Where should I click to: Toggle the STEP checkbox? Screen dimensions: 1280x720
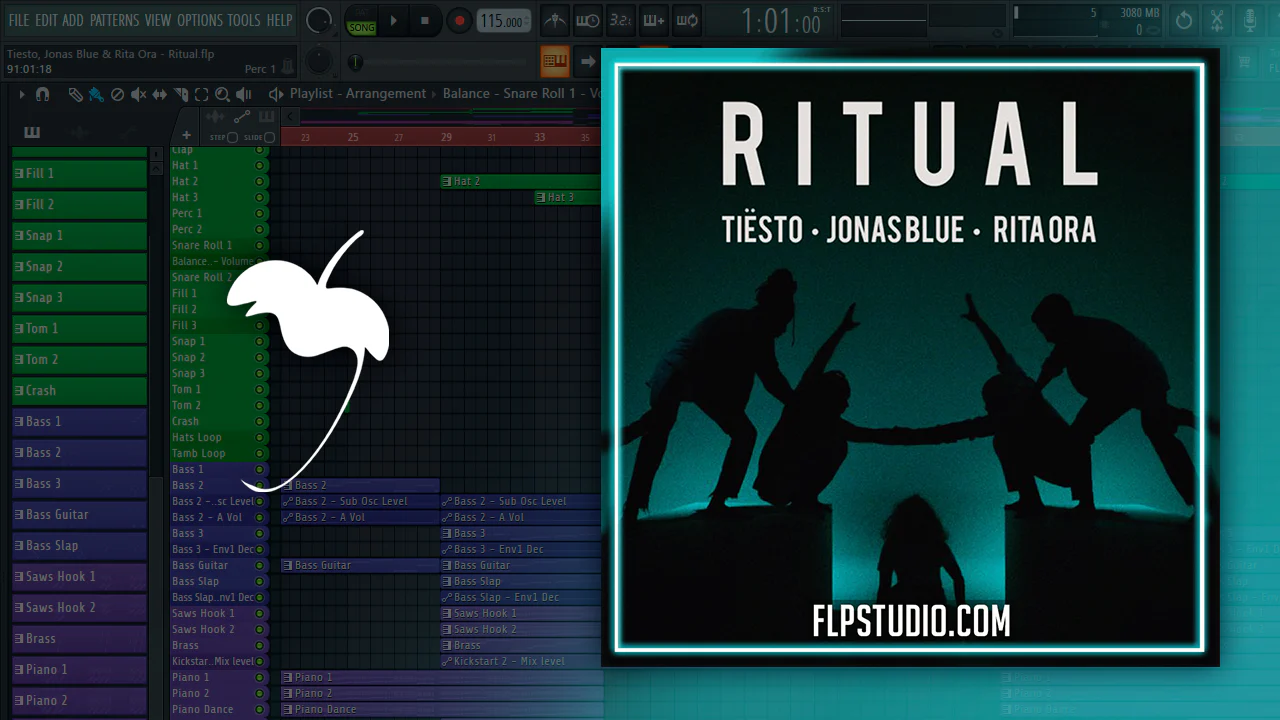click(x=232, y=137)
